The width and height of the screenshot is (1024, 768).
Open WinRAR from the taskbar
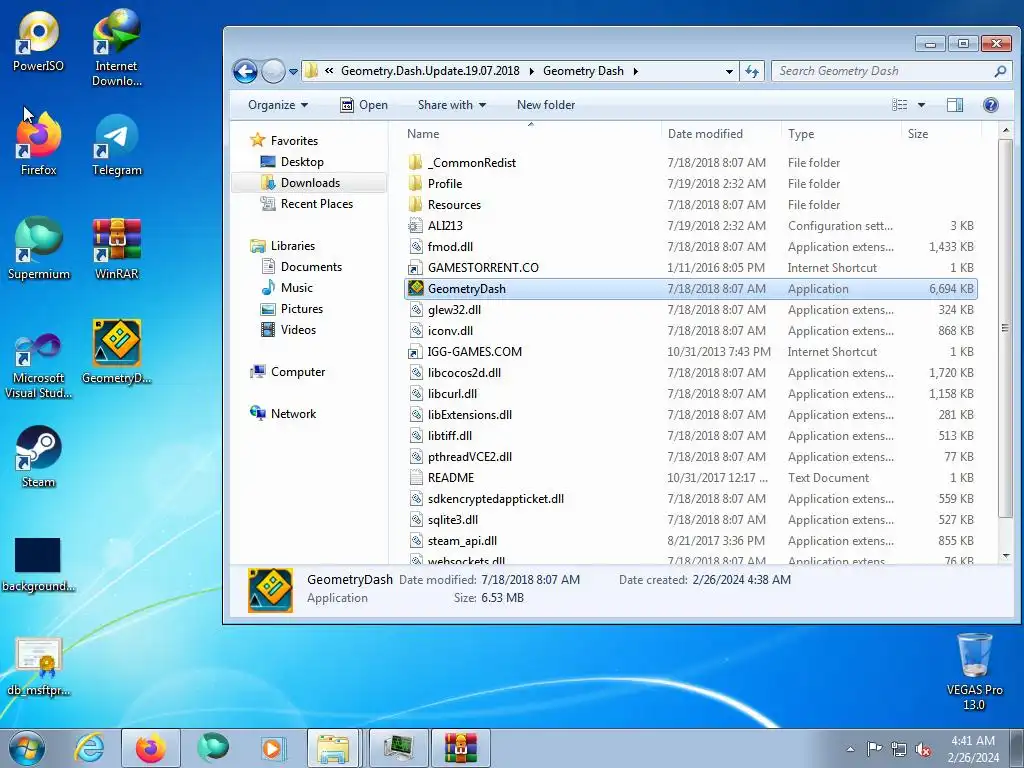pos(460,748)
